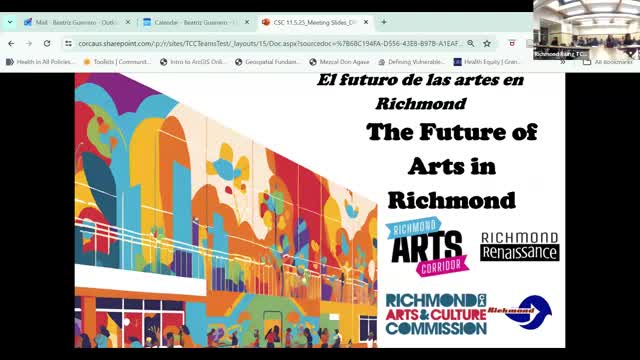Expand hidden bookmarks chevron
The width and height of the screenshot is (640, 360).
click(x=562, y=62)
